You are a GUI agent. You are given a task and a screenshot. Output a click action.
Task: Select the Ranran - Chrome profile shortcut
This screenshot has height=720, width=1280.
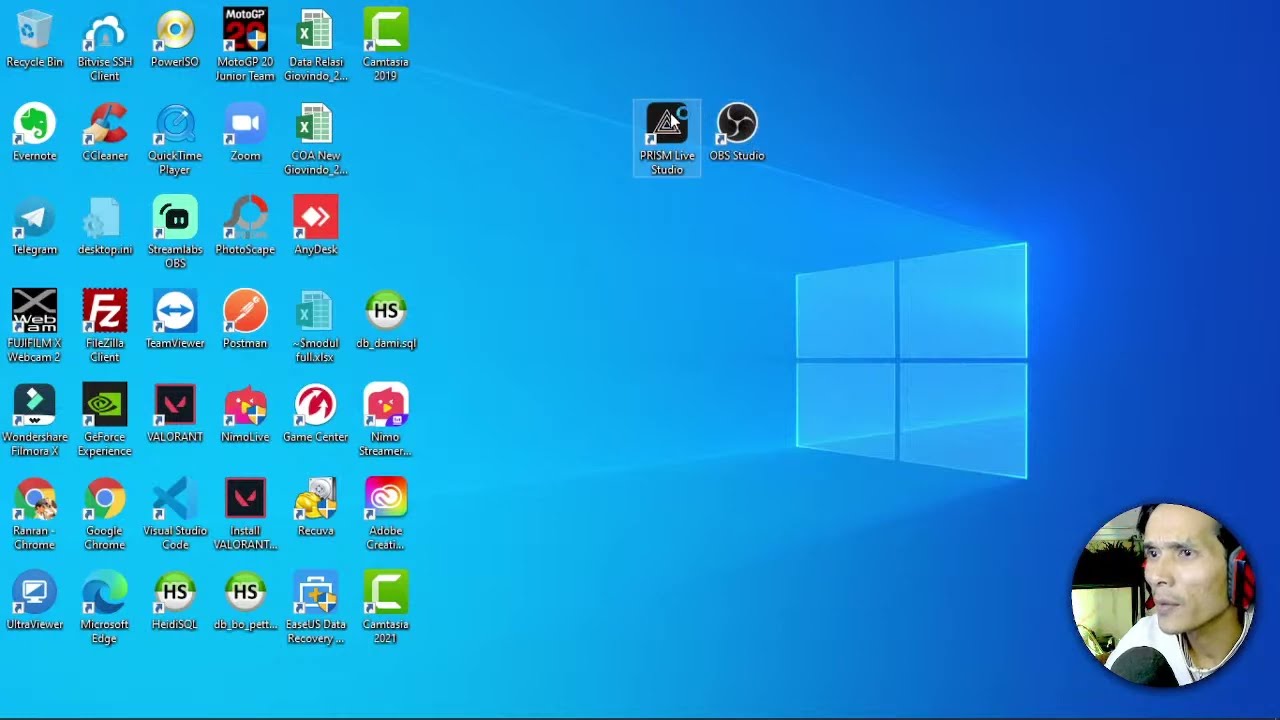35,516
